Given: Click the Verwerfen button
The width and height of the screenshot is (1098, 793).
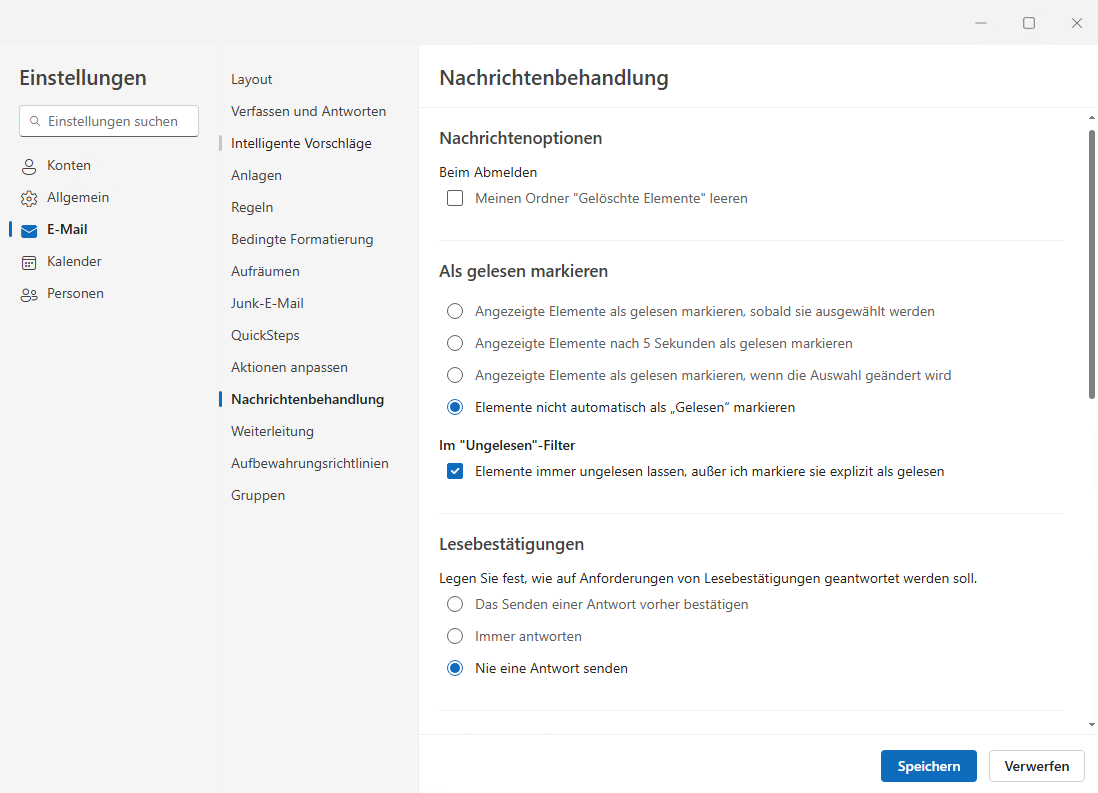Looking at the screenshot, I should coord(1036,766).
